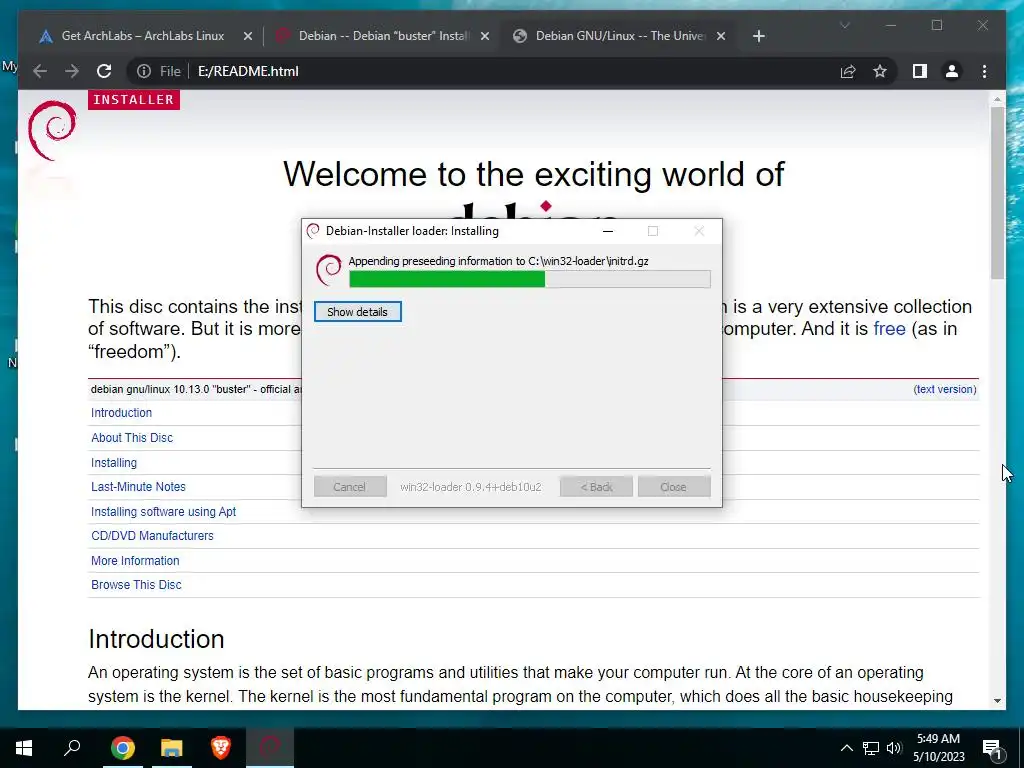Screen dimensions: 1024x768
Task: Open the Introduction link
Action: point(121,413)
